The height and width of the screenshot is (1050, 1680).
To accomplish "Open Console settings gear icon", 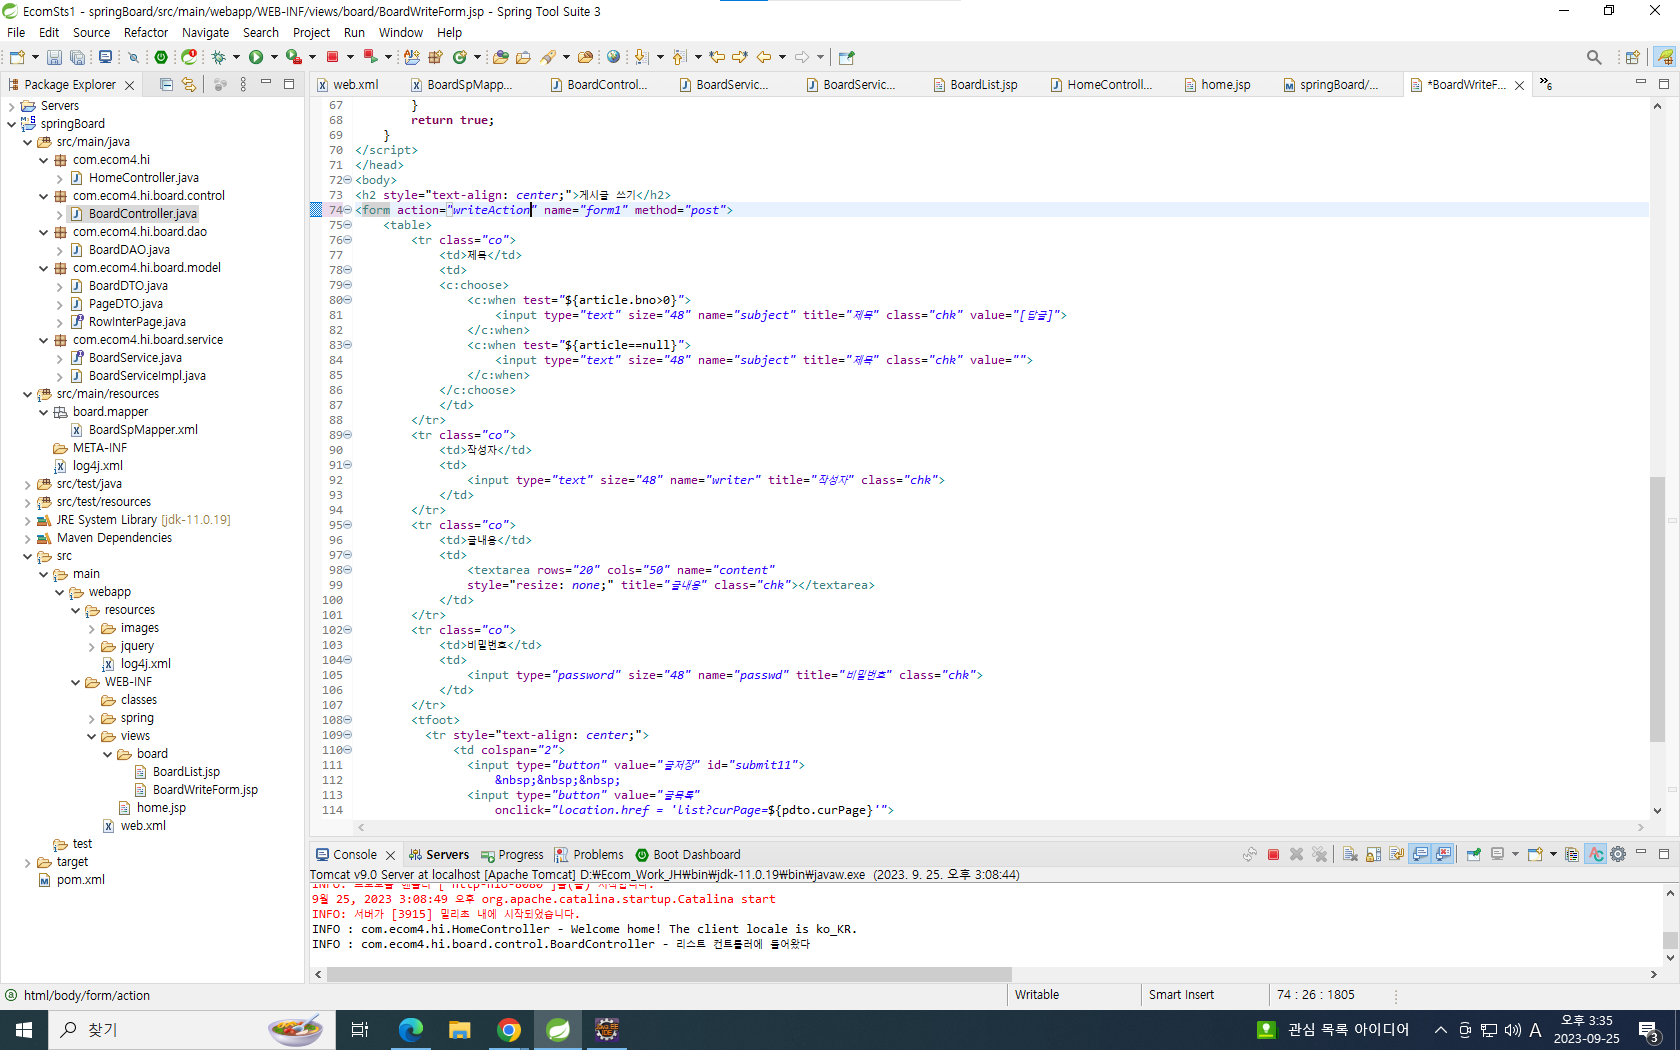I will click(1618, 855).
